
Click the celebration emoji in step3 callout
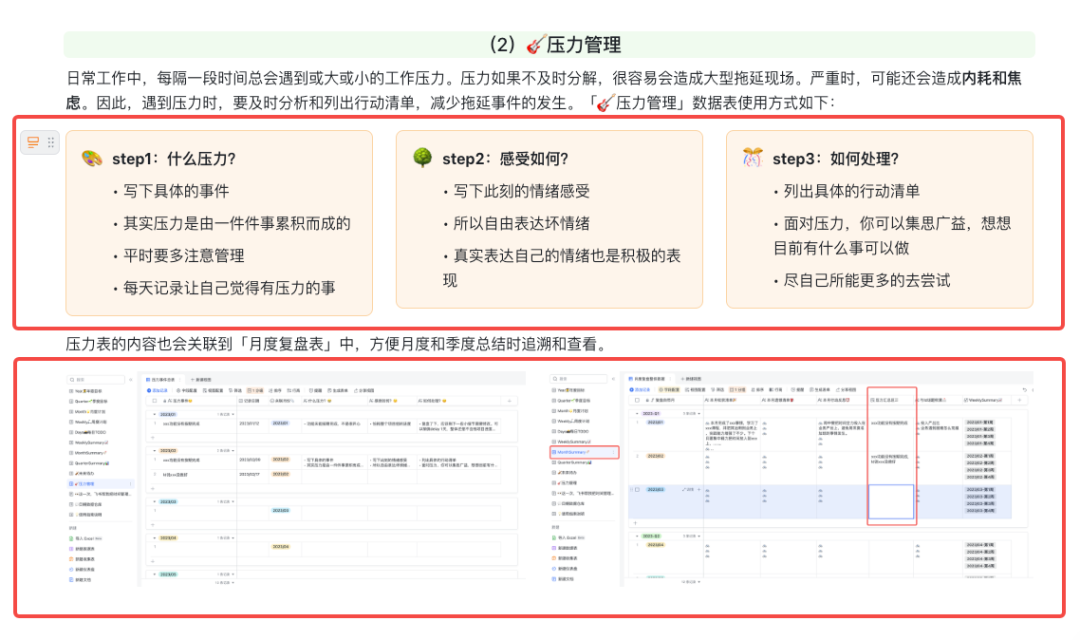click(752, 158)
